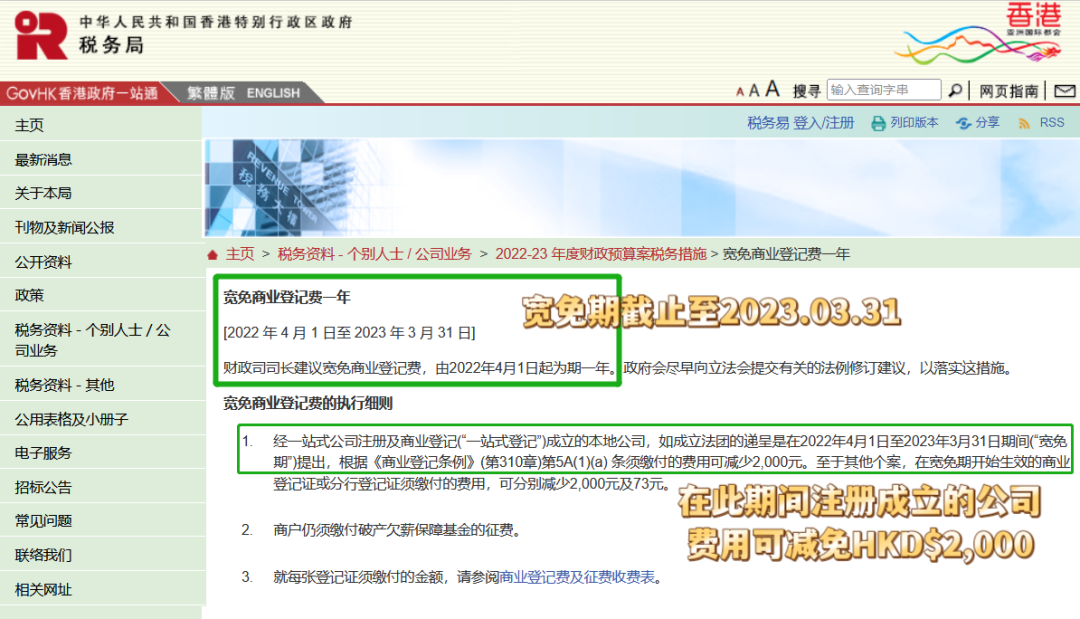Open GovHK 香港政府一站通 link
The image size is (1080, 619).
coord(82,93)
